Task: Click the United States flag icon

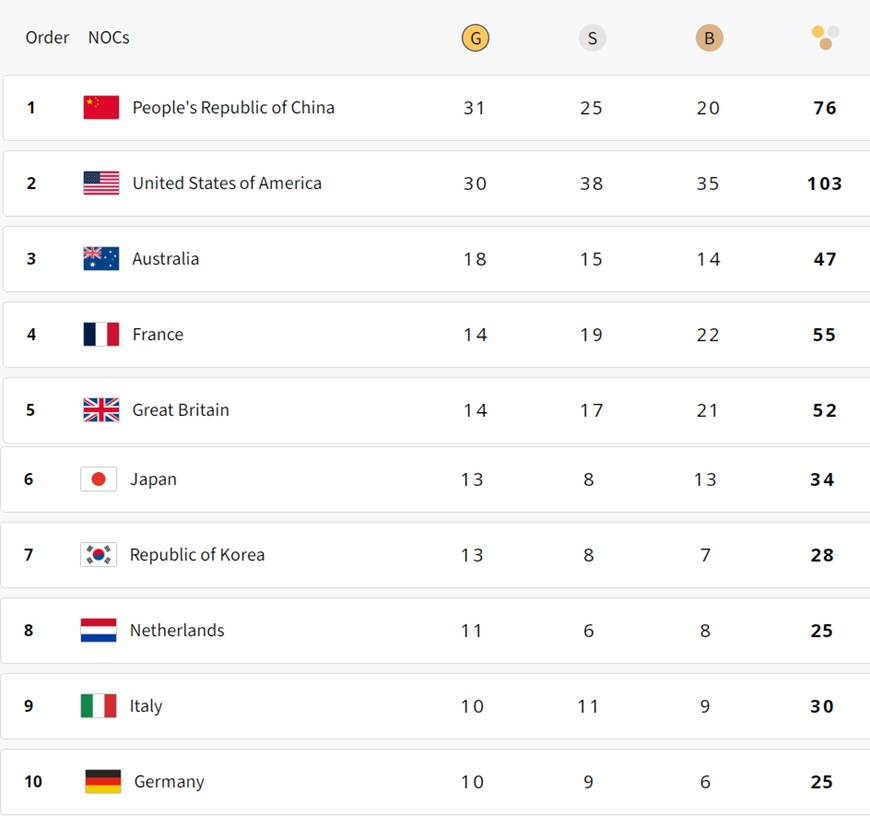Action: pos(101,183)
